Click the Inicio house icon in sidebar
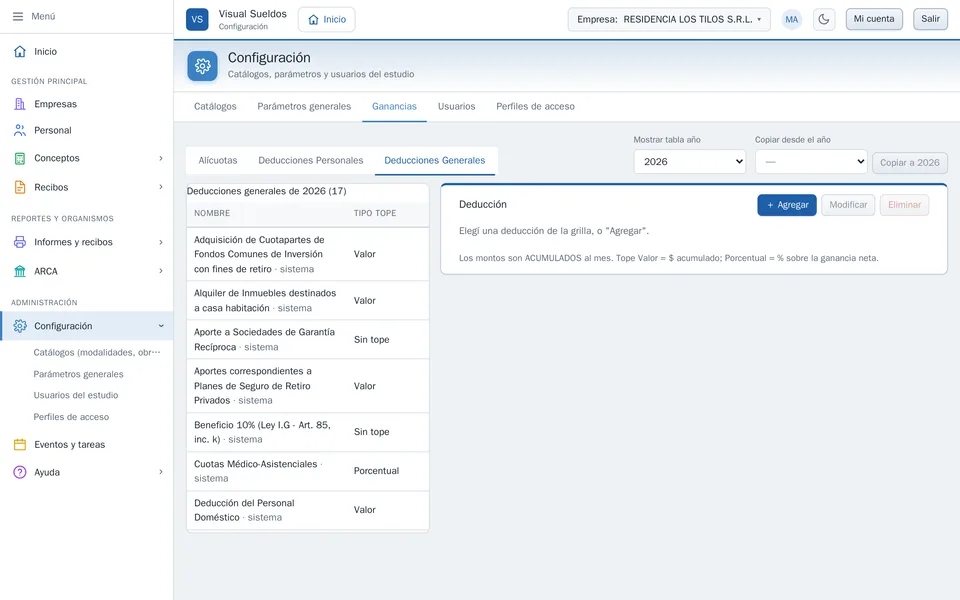 [20, 51]
